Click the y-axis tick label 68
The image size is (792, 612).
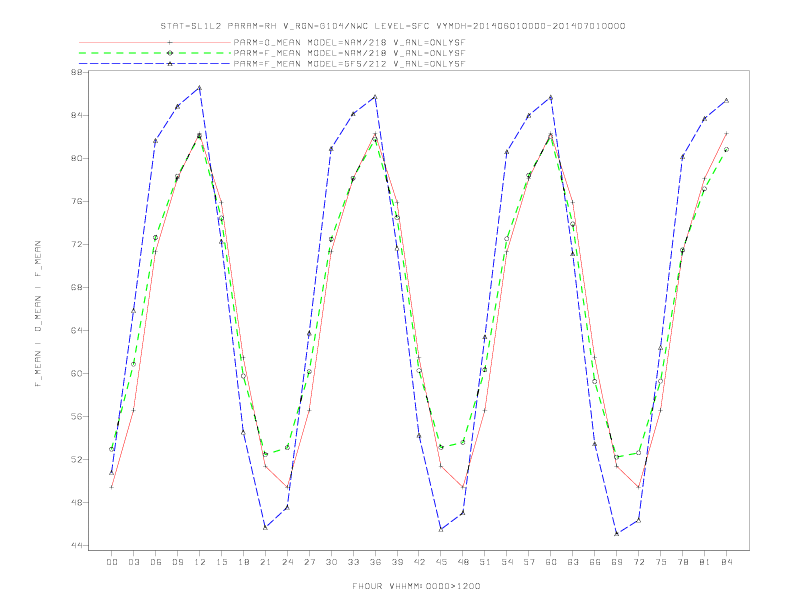pyautogui.click(x=78, y=287)
